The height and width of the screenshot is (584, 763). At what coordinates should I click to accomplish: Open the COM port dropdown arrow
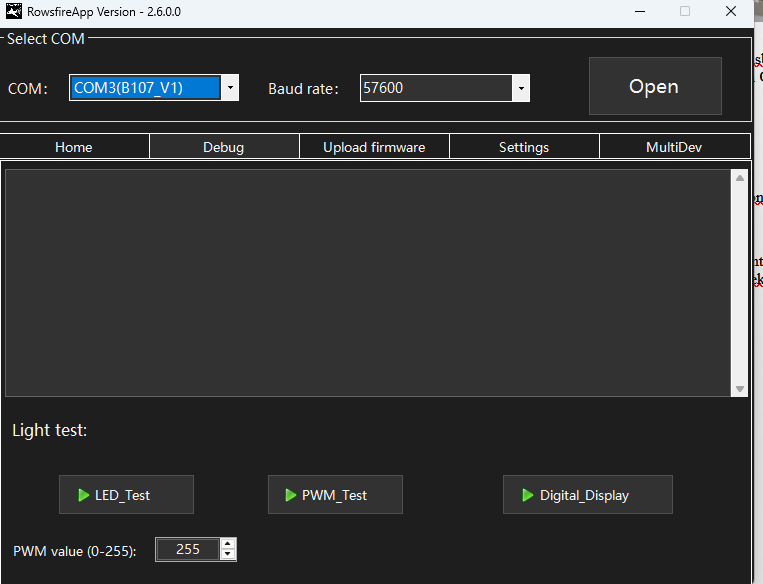(230, 88)
